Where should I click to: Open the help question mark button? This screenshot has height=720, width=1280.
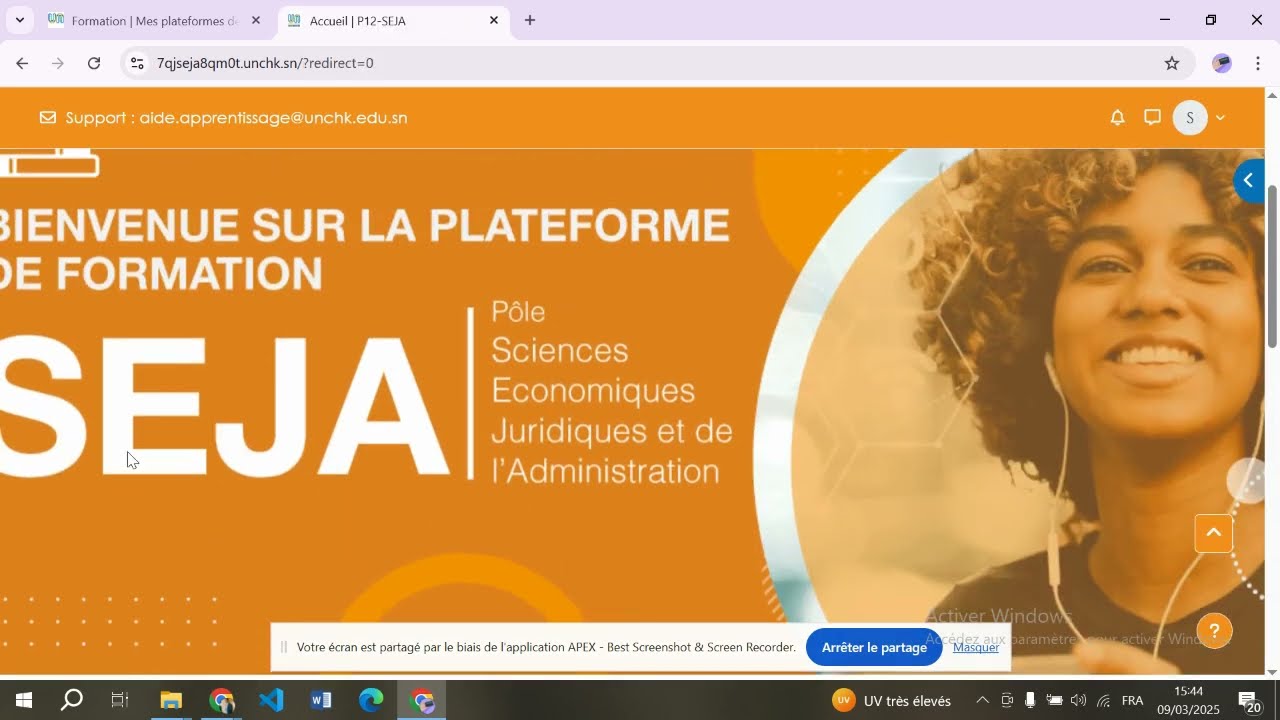[x=1214, y=631]
